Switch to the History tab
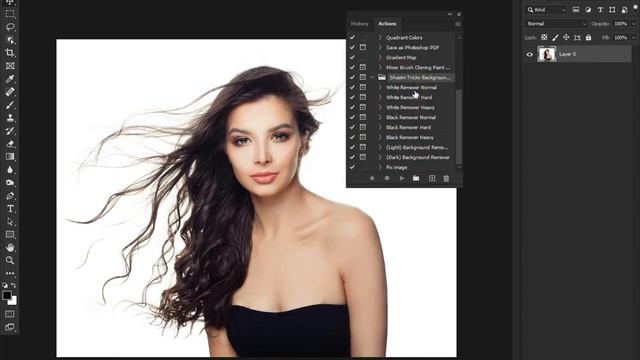The width and height of the screenshot is (640, 360). [x=359, y=24]
